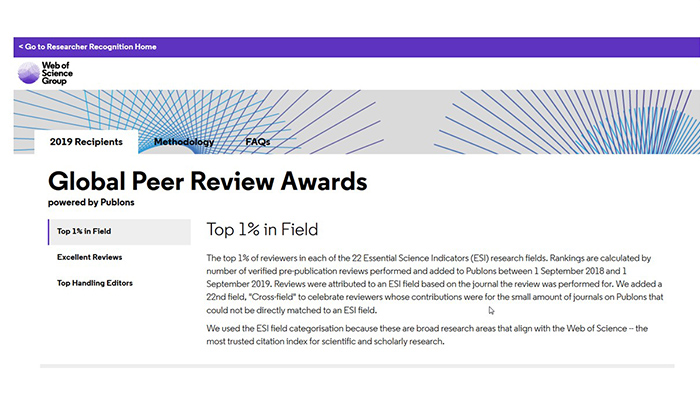Click the Global Peer Review Awards heading
700x400 pixels.
pyautogui.click(x=207, y=182)
